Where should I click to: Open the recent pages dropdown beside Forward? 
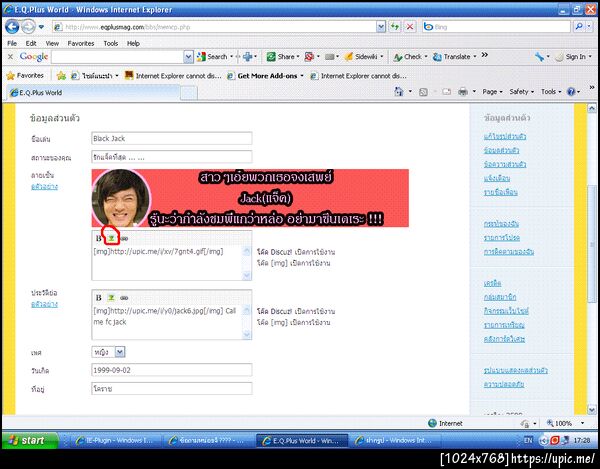[41, 27]
